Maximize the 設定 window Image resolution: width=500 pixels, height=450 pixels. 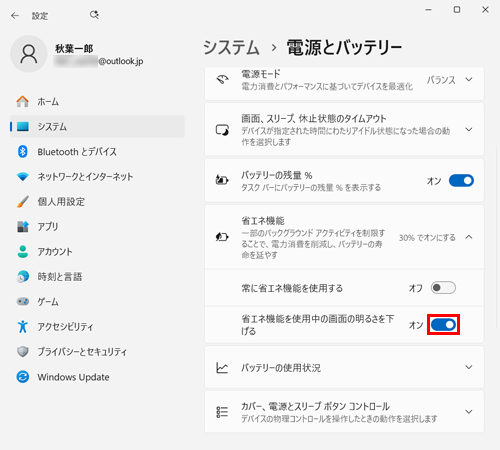pyautogui.click(x=457, y=10)
